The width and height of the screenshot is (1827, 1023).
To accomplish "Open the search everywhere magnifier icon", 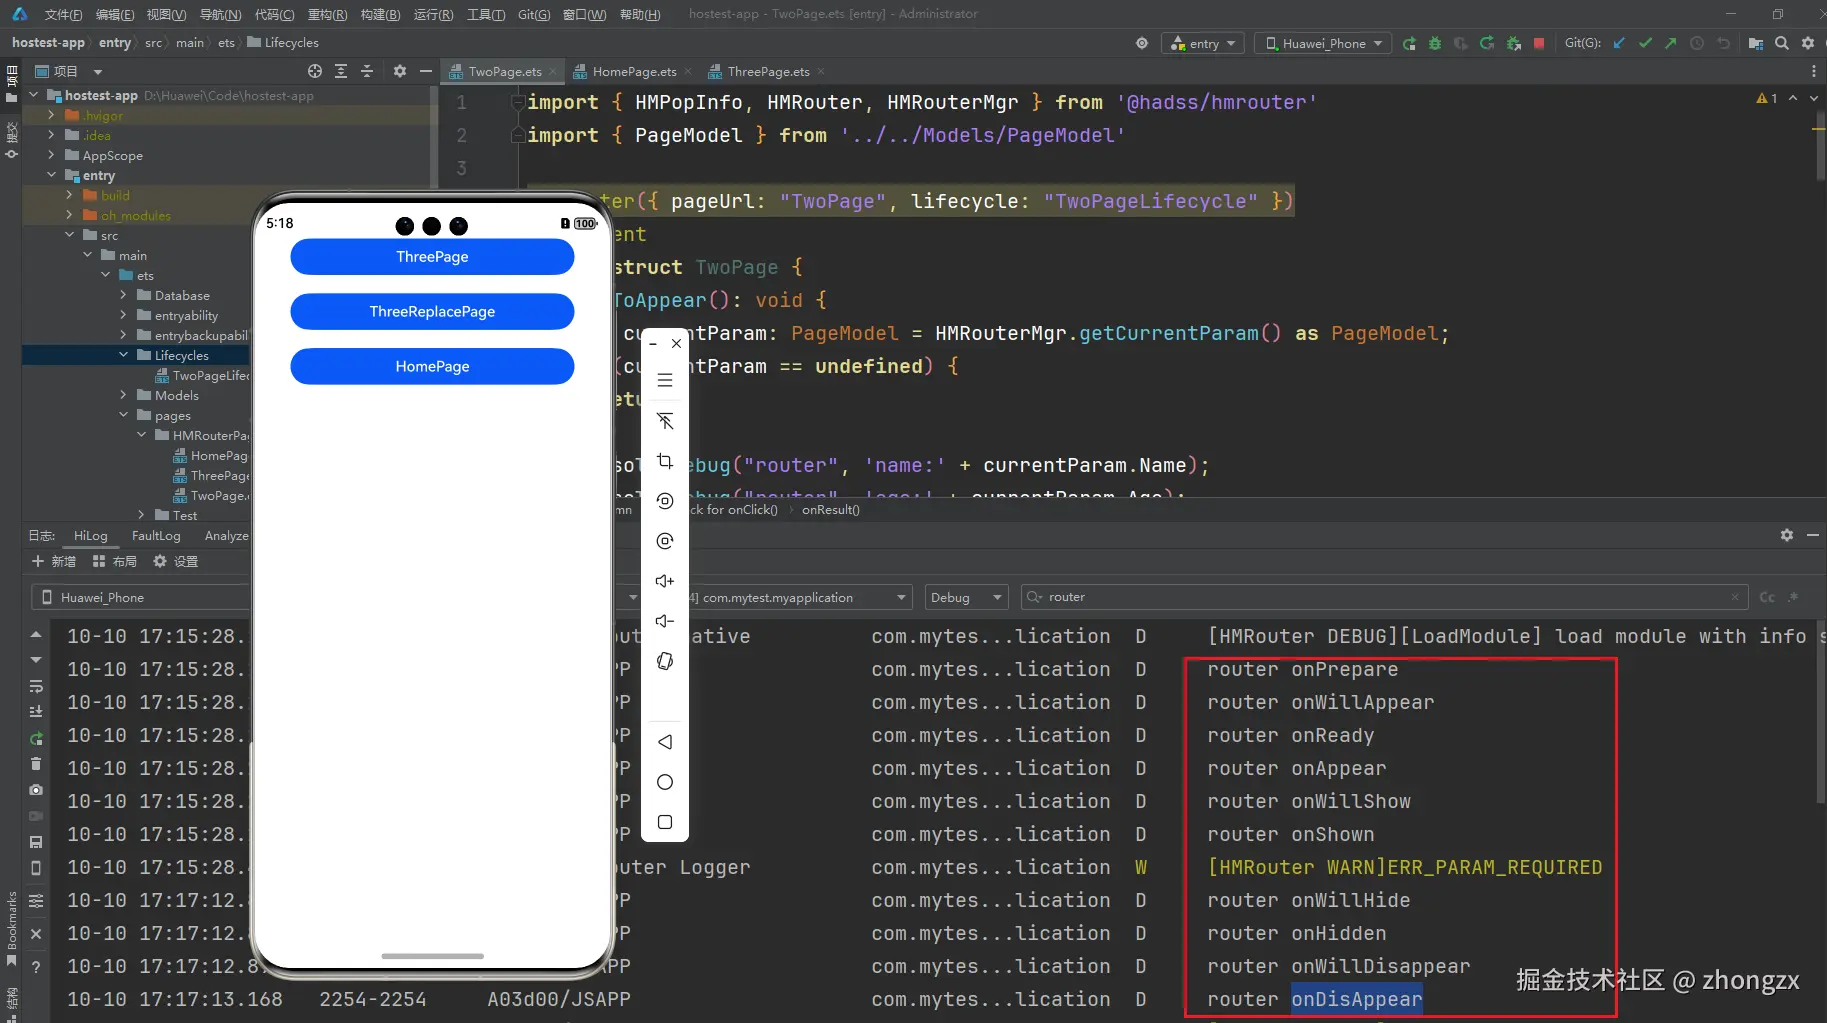I will pyautogui.click(x=1782, y=43).
